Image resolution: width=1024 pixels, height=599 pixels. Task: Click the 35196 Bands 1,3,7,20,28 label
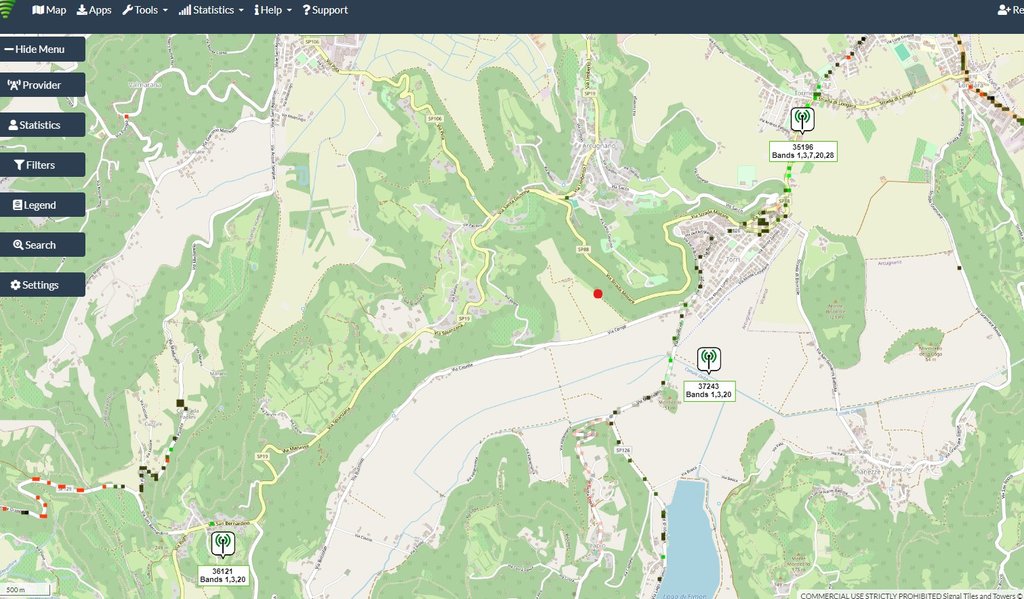point(803,152)
